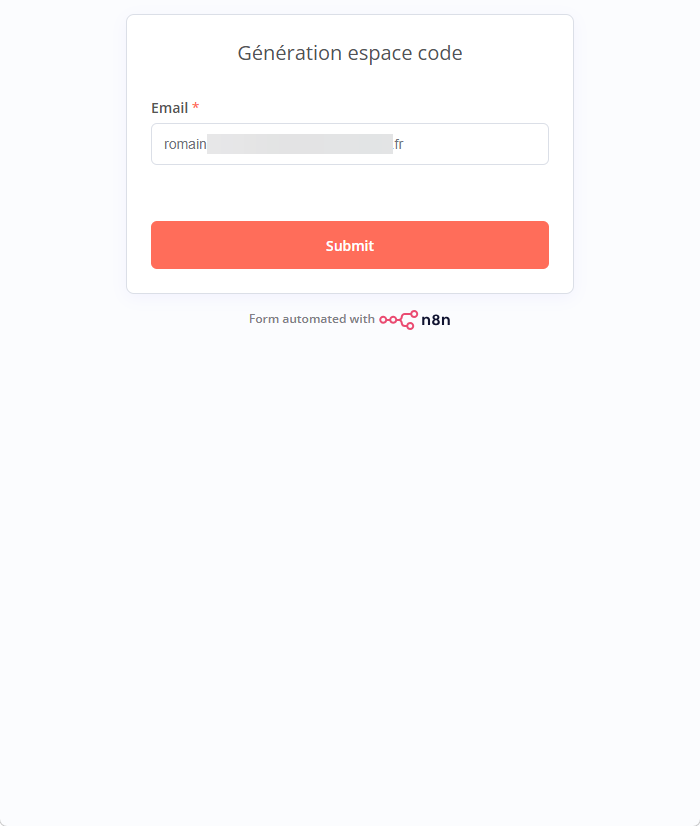Place cursor at the "fr" email ending
This screenshot has width=700, height=826.
tap(398, 144)
